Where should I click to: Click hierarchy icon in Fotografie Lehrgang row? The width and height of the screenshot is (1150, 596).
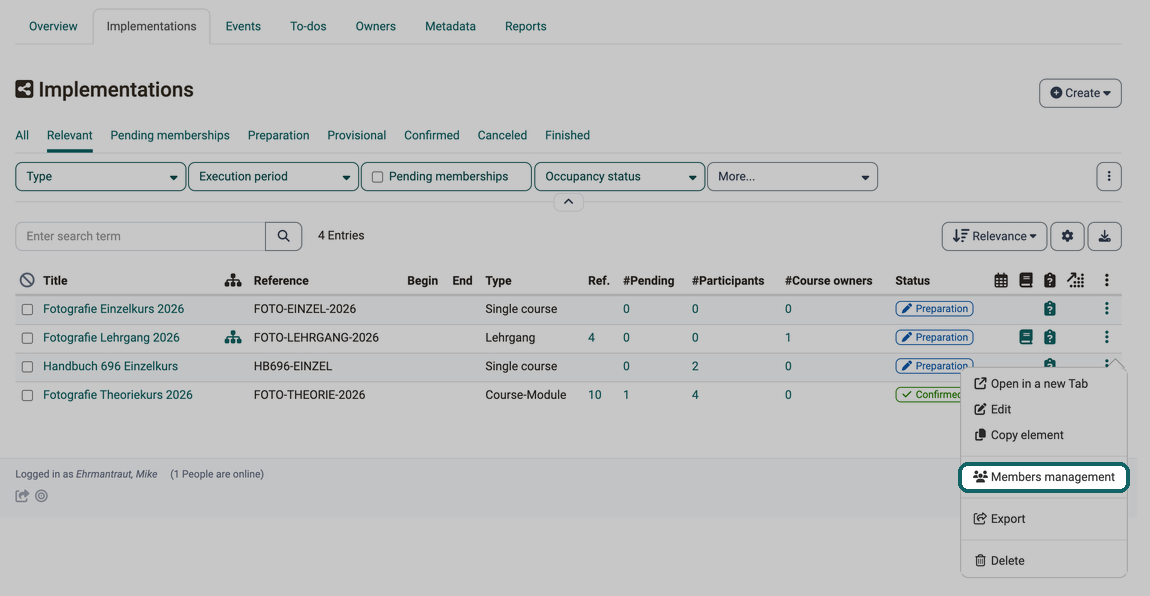click(x=233, y=337)
